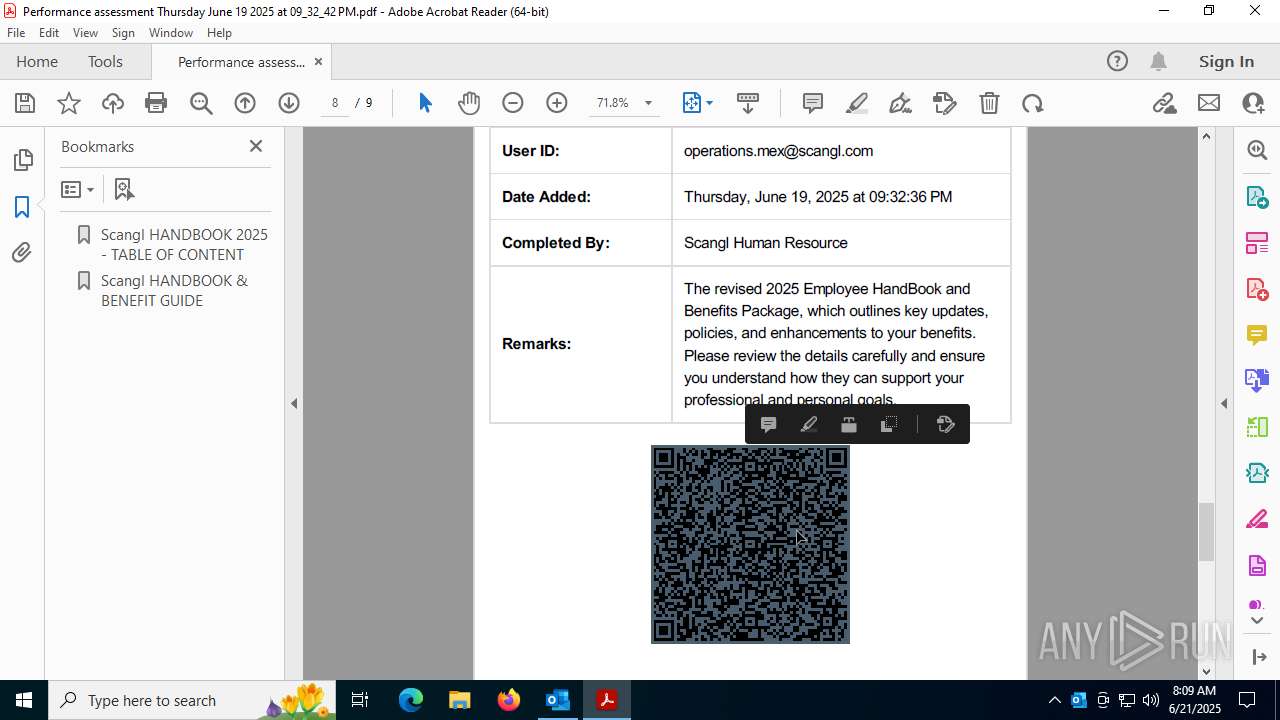Click the QR code image
Screen dimensions: 1280x720
pos(750,544)
